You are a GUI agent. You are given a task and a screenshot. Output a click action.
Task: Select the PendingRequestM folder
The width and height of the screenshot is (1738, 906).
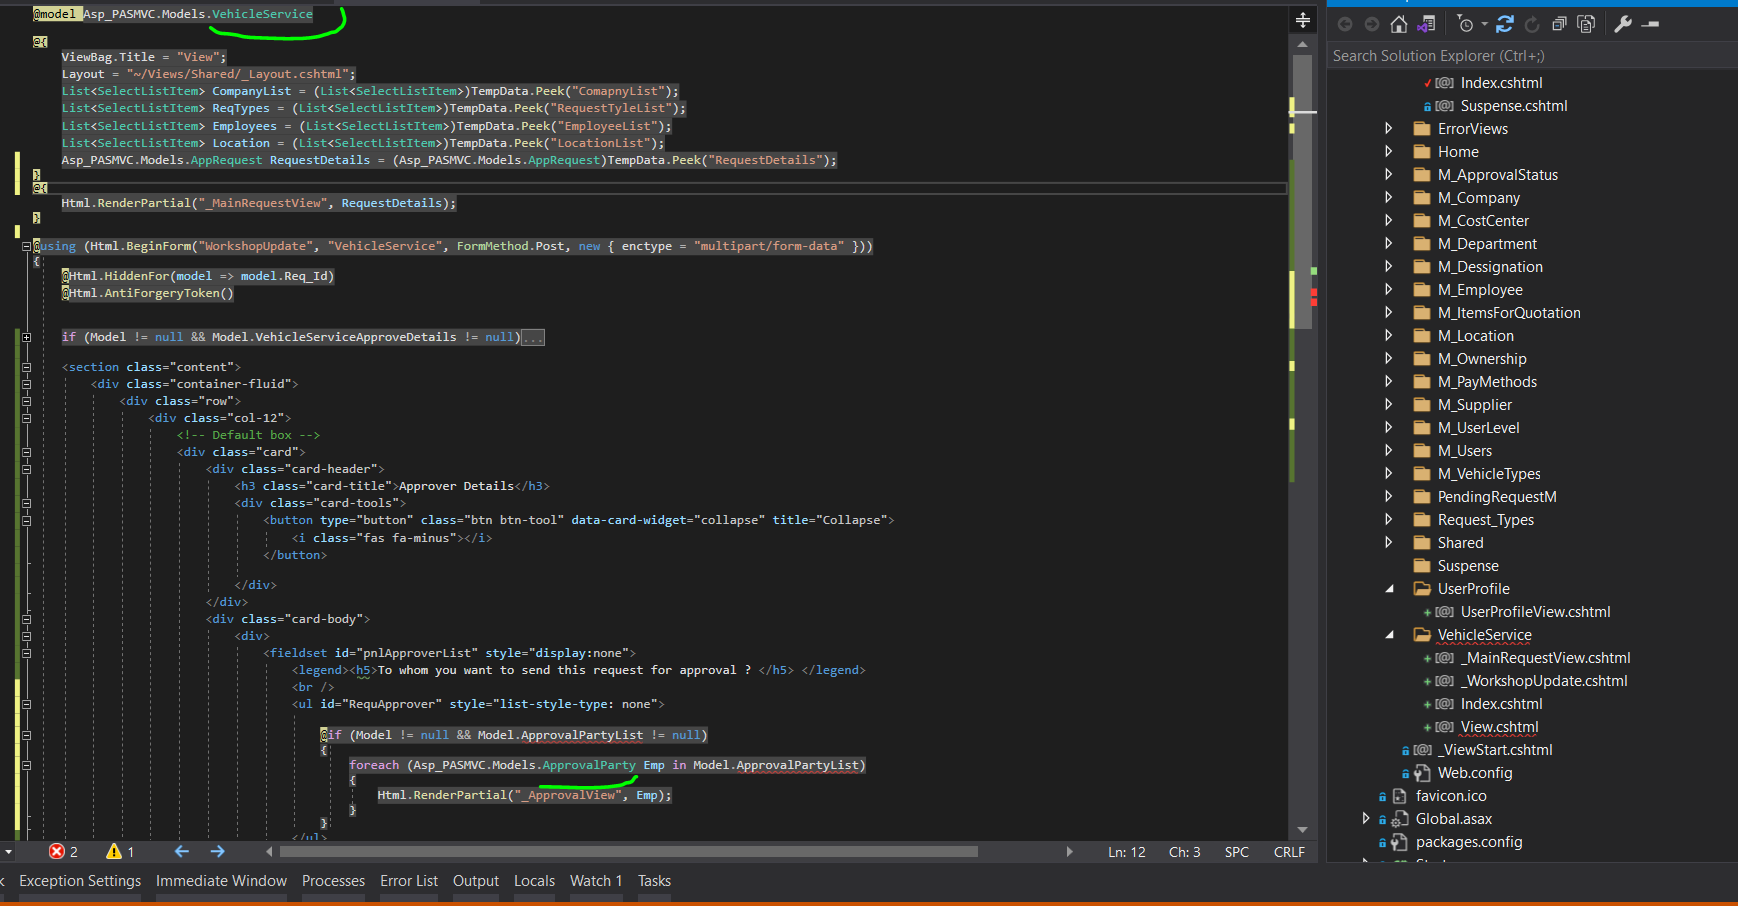(x=1497, y=497)
